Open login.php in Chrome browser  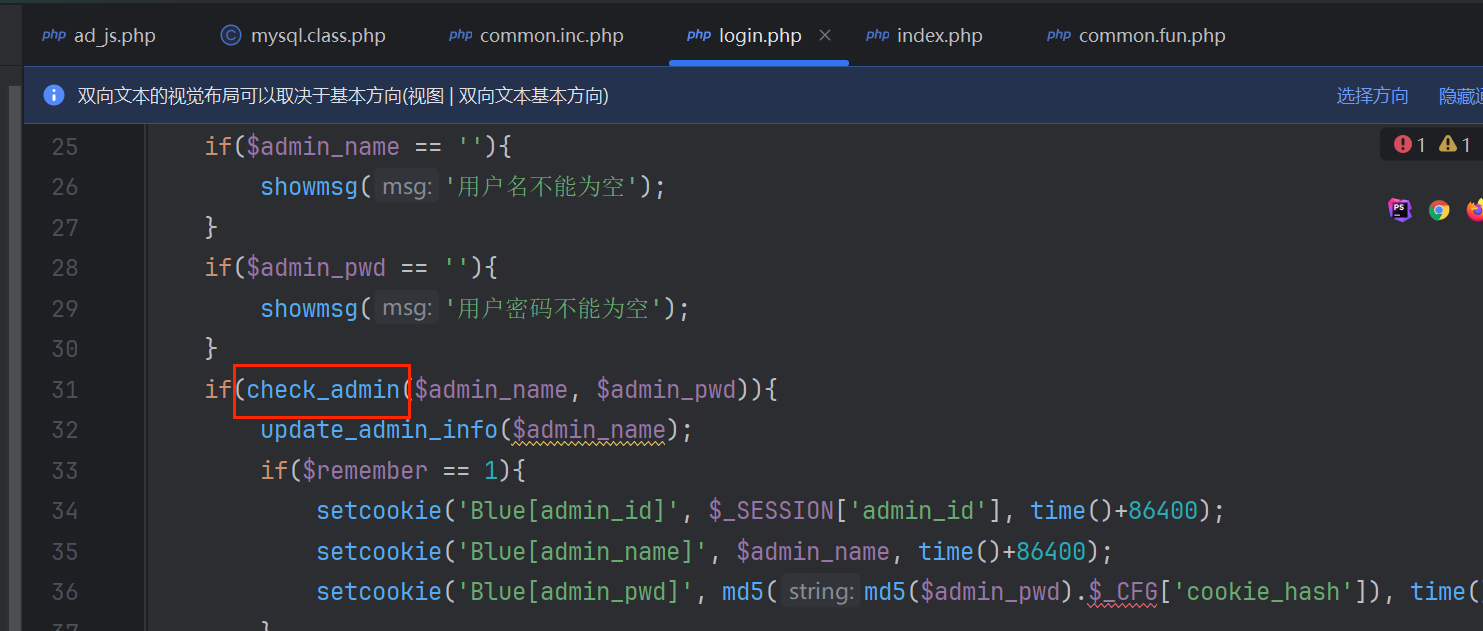point(1439,210)
